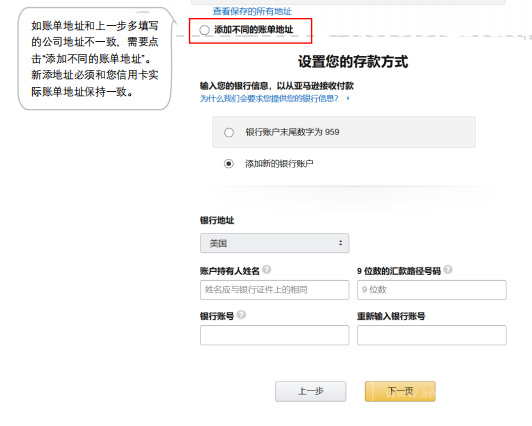Go back with the 上一步 button
This screenshot has height=426, width=532.
tap(310, 391)
